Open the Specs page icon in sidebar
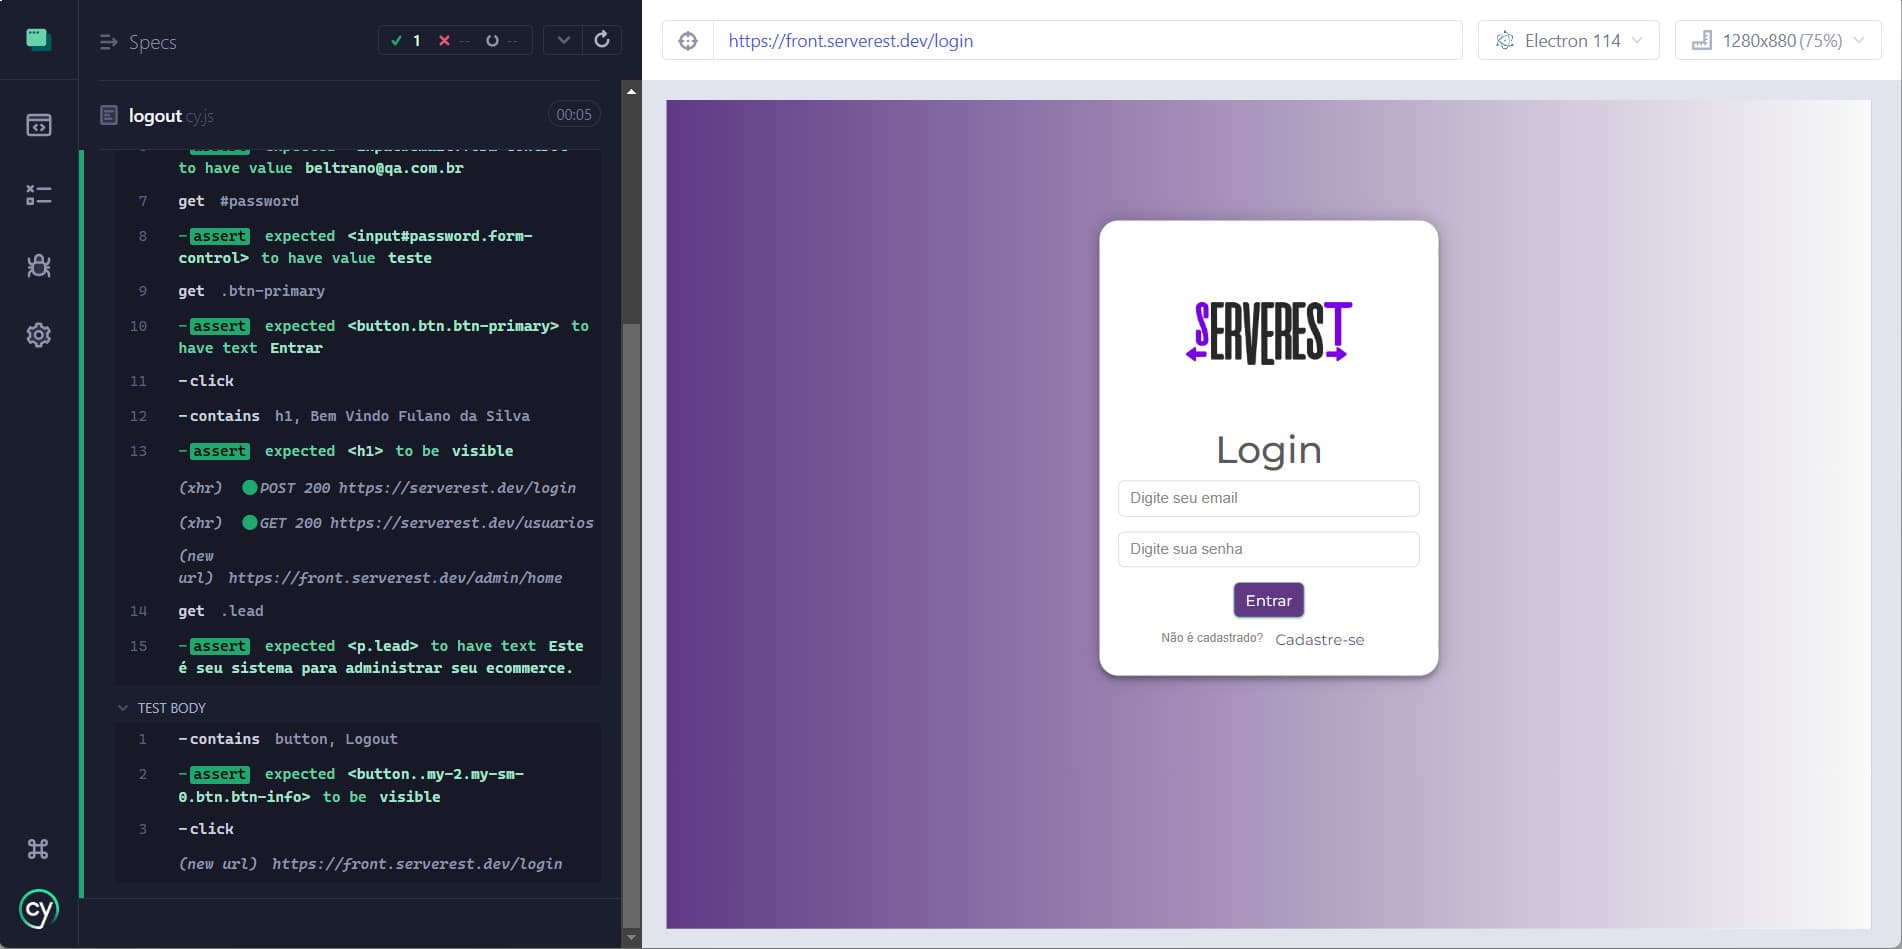 coord(38,125)
